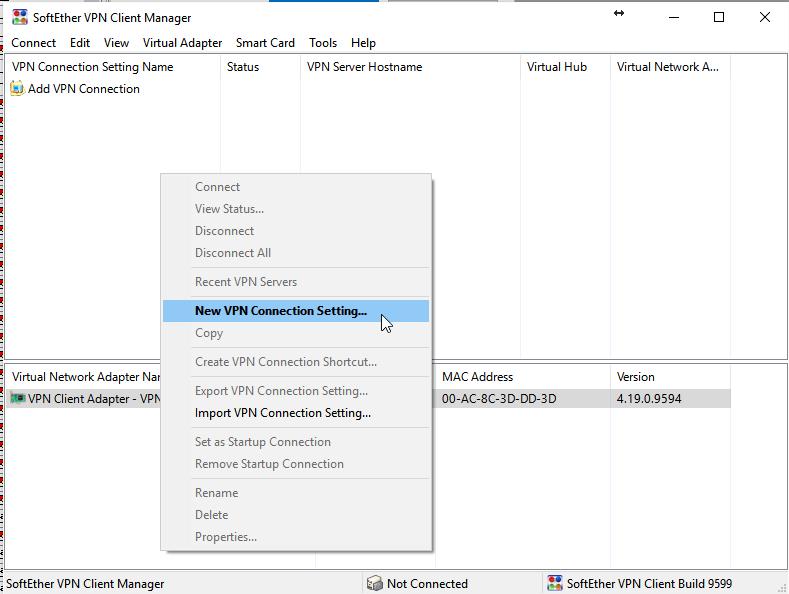Select Create VPN Connection Shortcut entry
The height and width of the screenshot is (594, 789).
[296, 362]
